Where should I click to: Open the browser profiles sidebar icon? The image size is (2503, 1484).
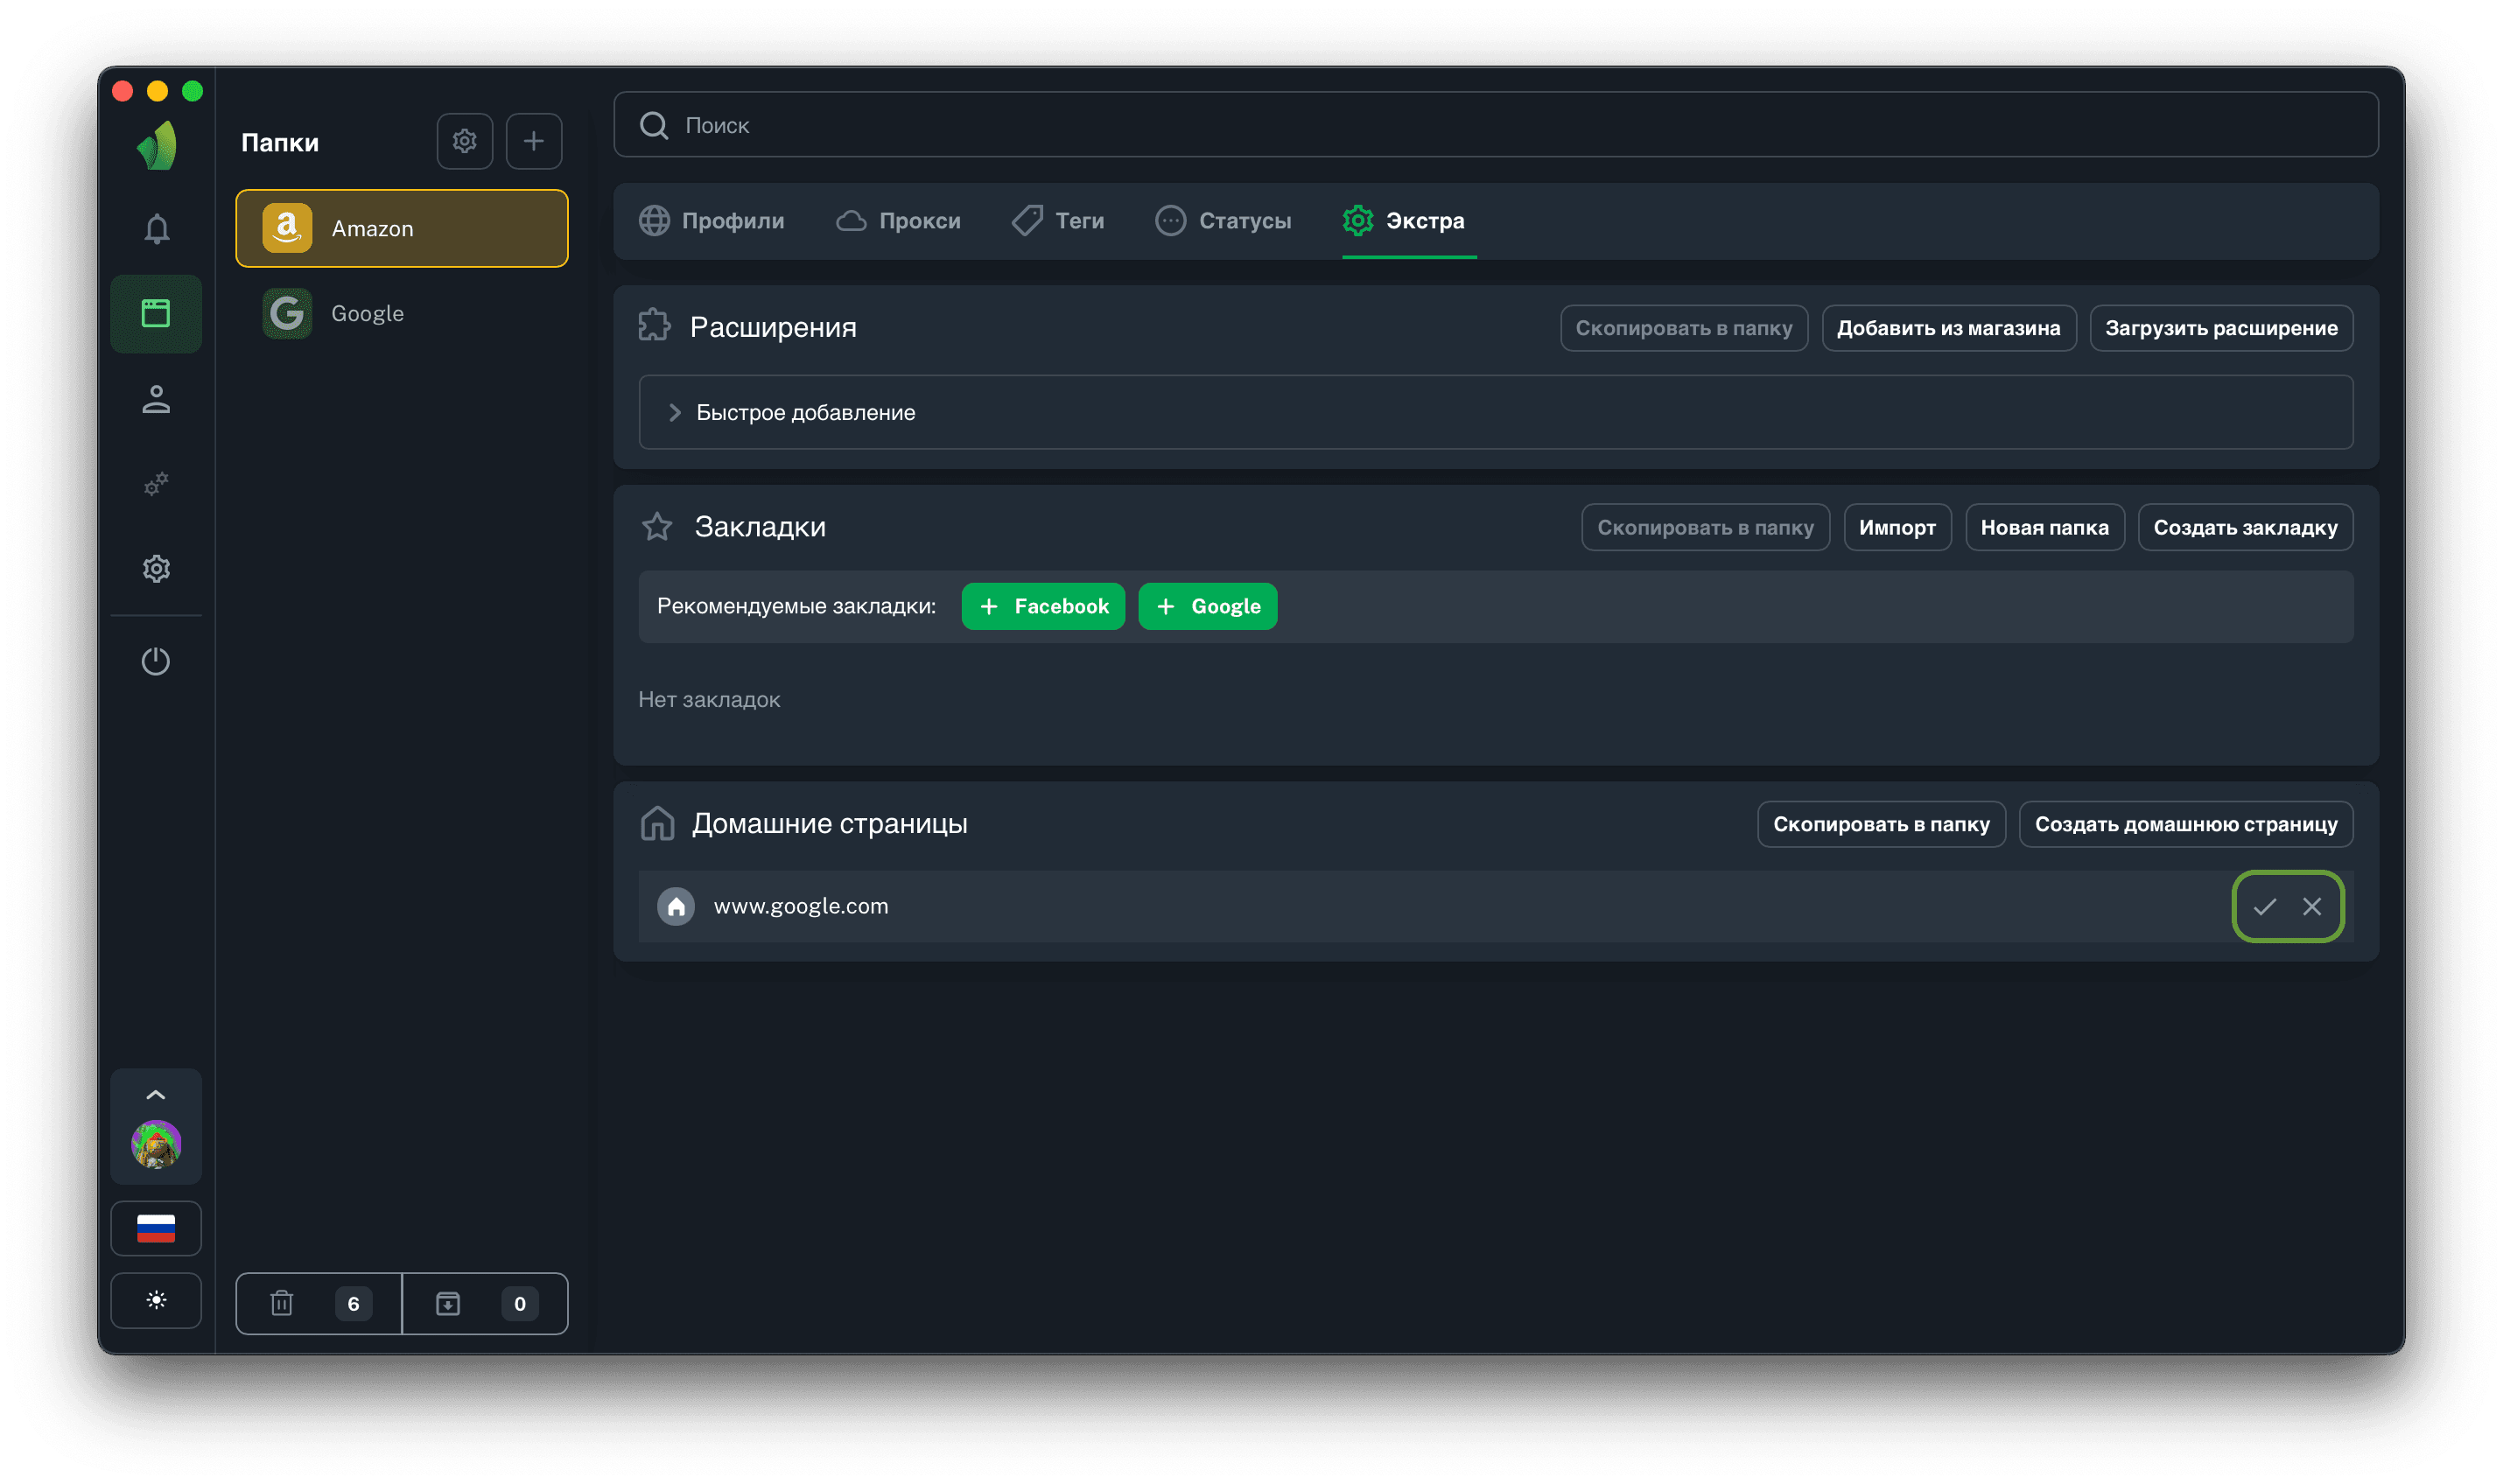pos(156,314)
